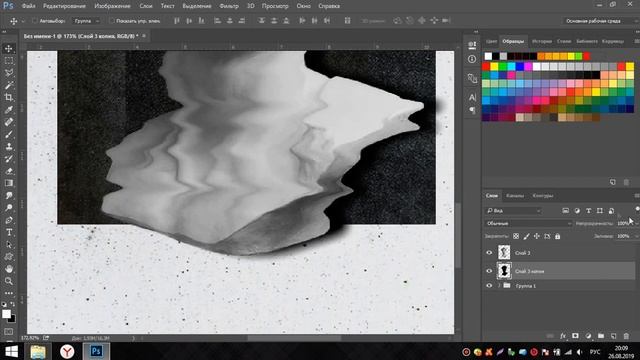Open the layer fill percentage field
Screen dimensions: 640x360
tap(623, 236)
